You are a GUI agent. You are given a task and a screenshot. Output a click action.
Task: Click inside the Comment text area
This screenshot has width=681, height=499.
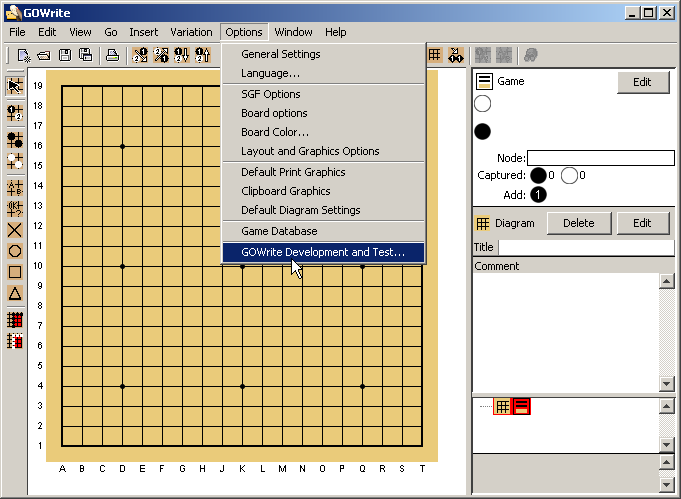tap(566, 332)
